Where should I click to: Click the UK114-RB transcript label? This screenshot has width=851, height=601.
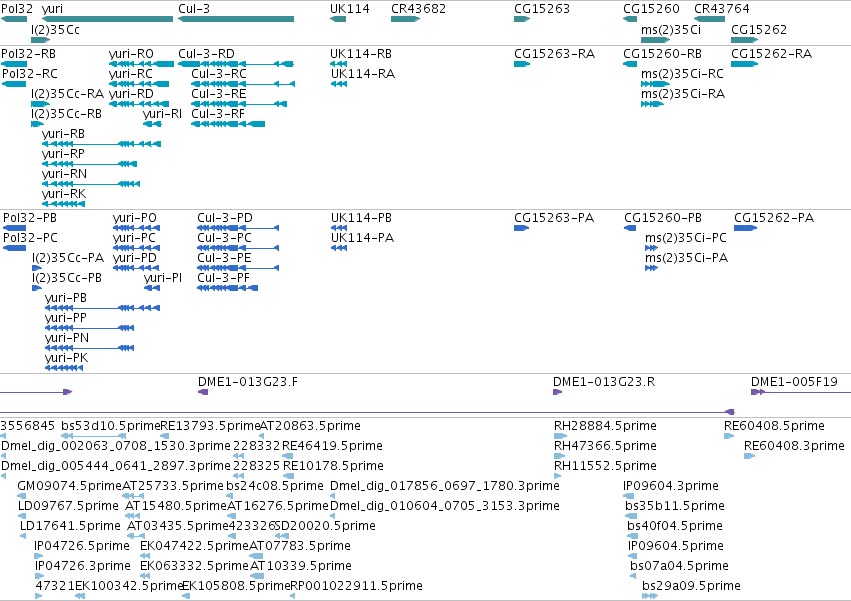pyautogui.click(x=361, y=54)
